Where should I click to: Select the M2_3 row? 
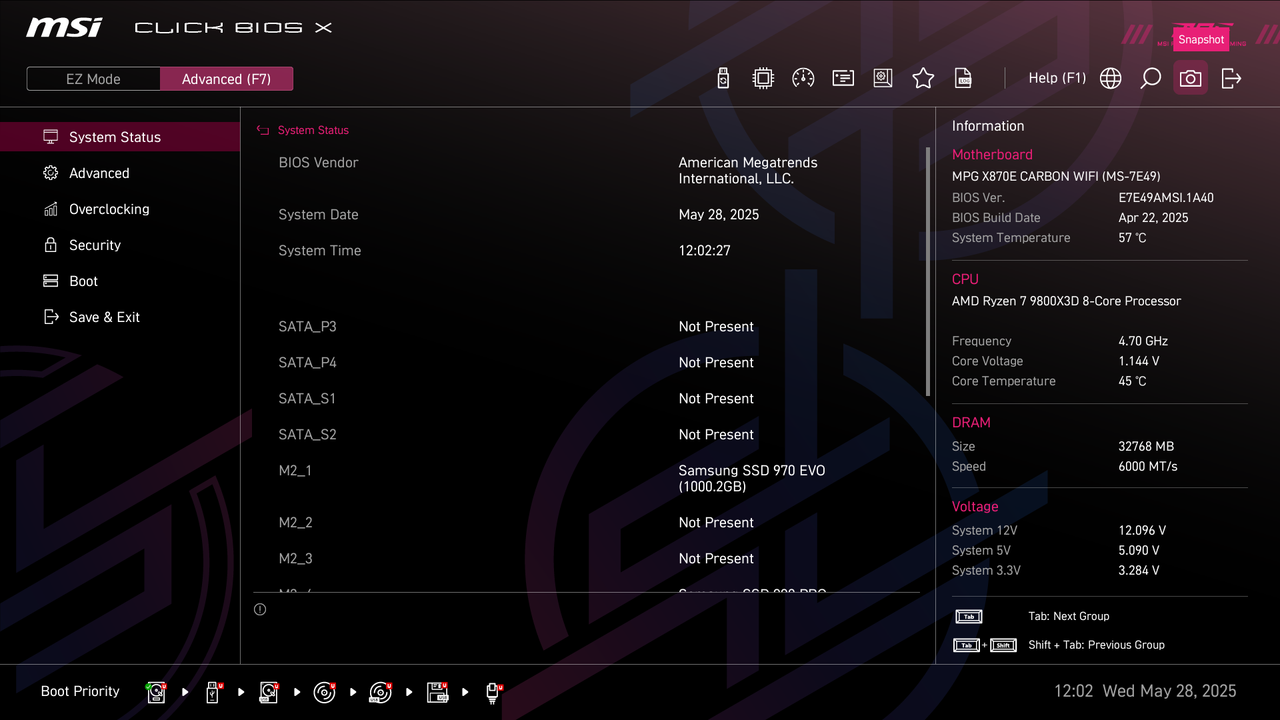point(586,559)
